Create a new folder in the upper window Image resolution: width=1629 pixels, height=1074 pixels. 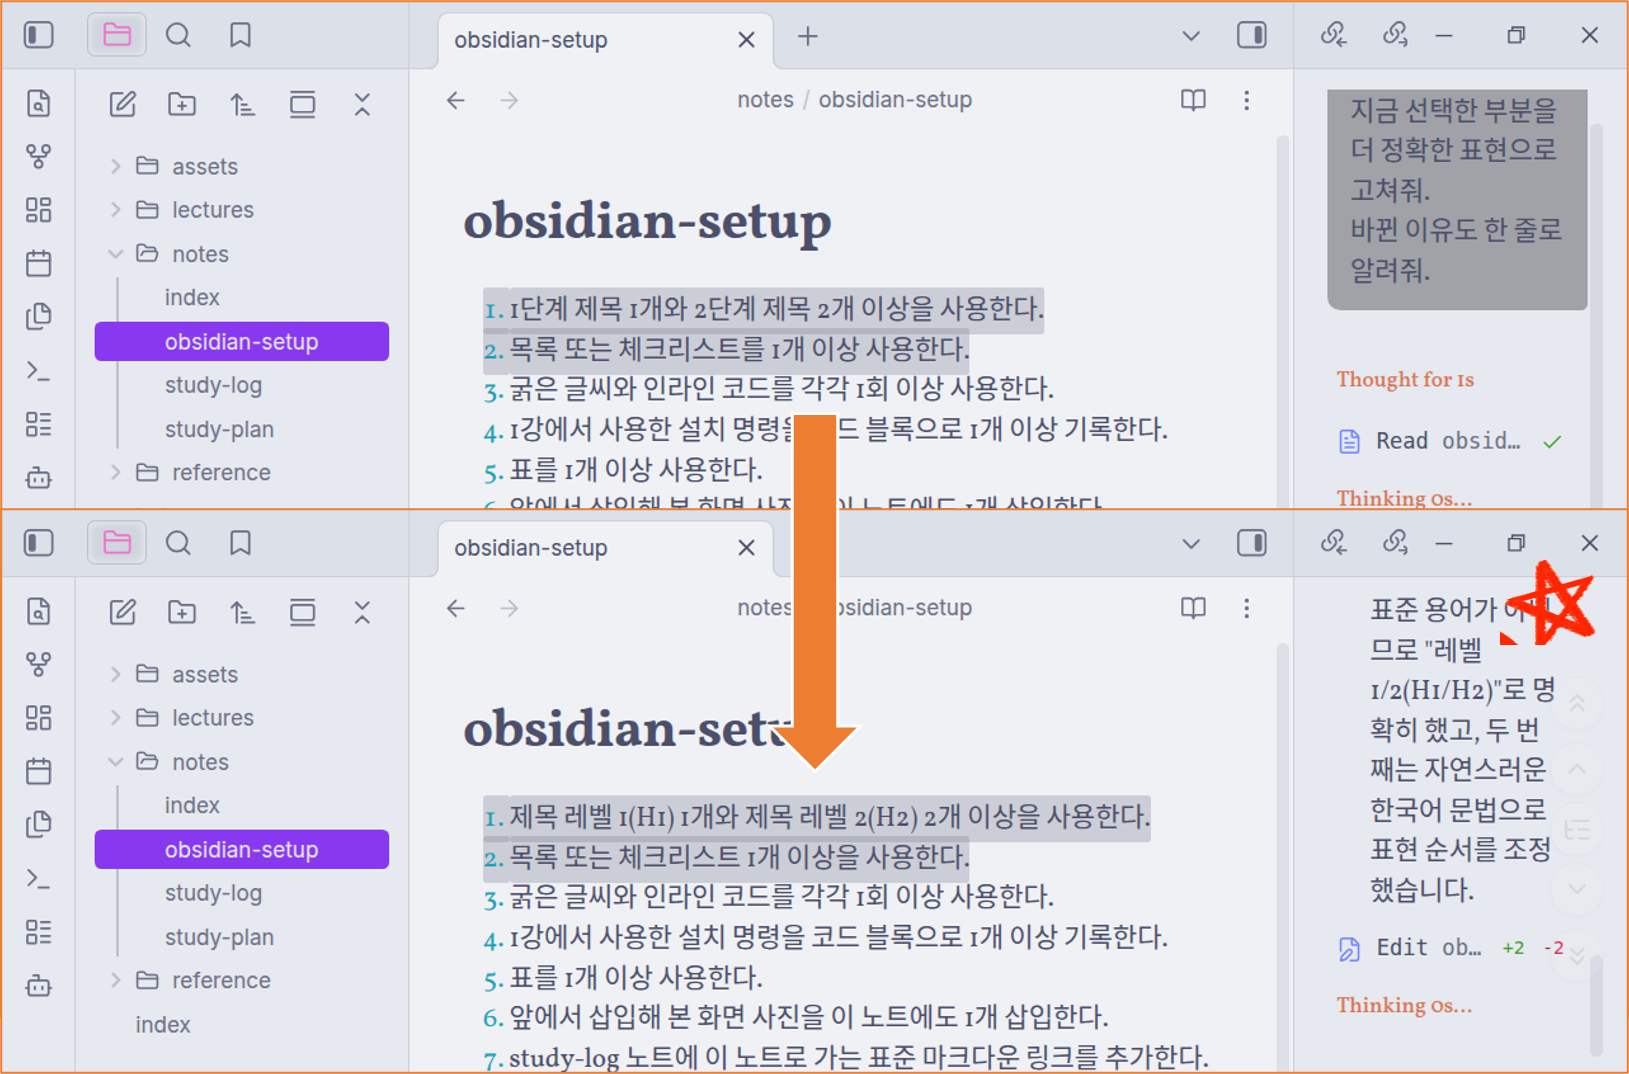click(x=182, y=104)
